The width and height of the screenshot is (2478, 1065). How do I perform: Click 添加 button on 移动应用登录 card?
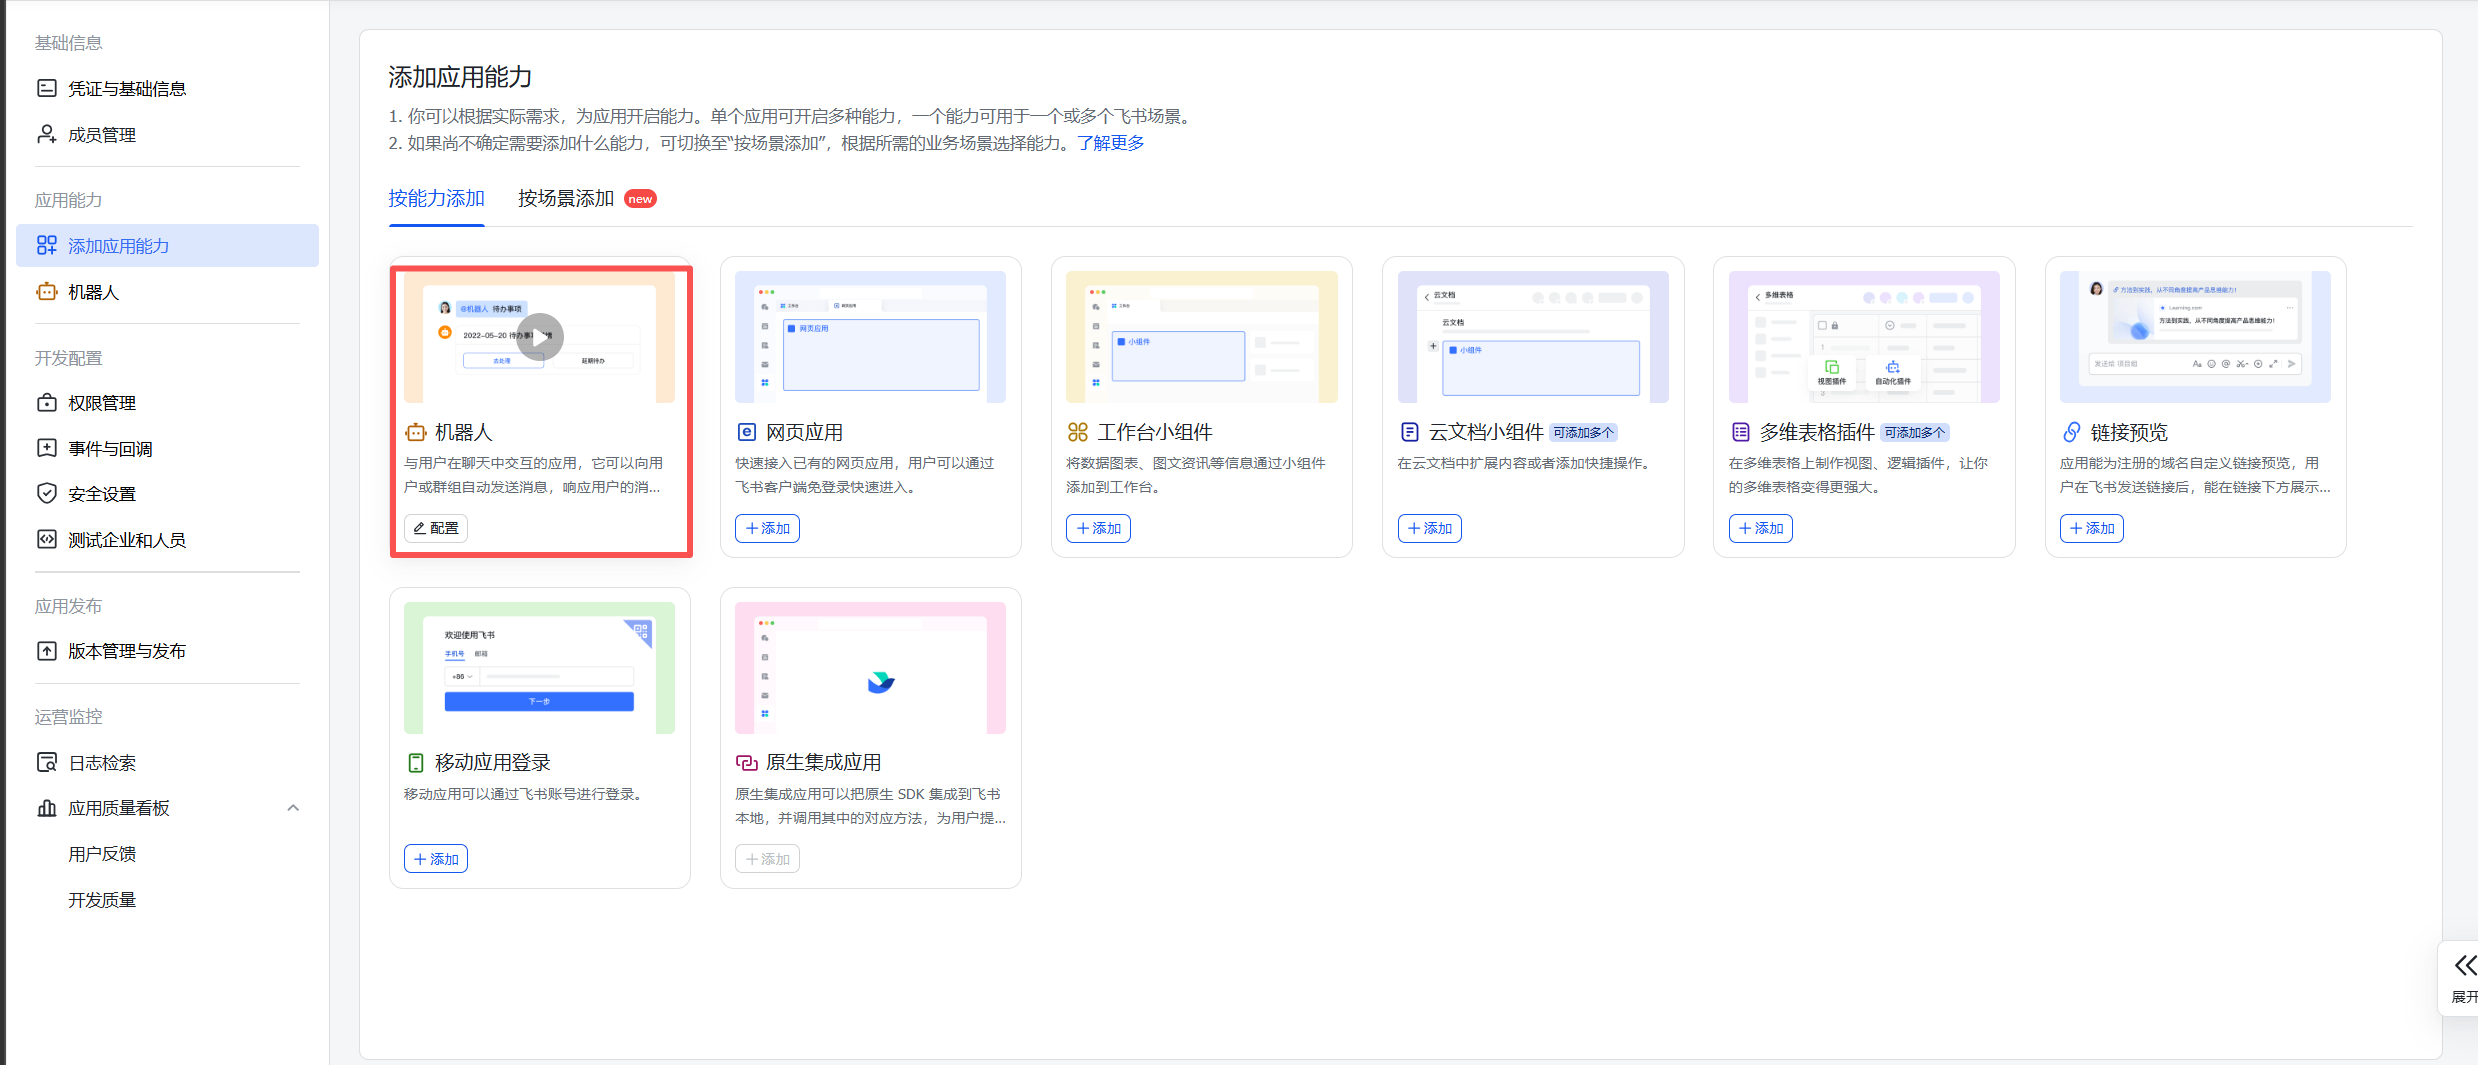(x=436, y=859)
